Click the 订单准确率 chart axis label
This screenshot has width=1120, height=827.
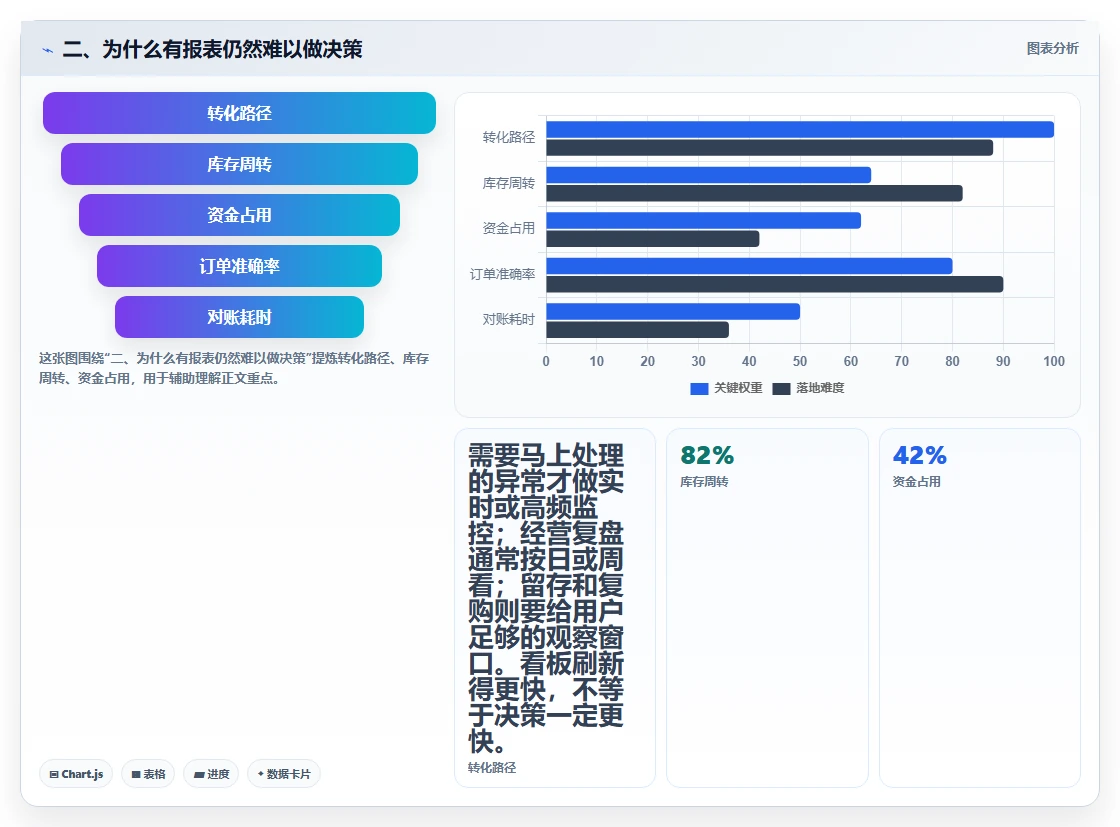502,274
